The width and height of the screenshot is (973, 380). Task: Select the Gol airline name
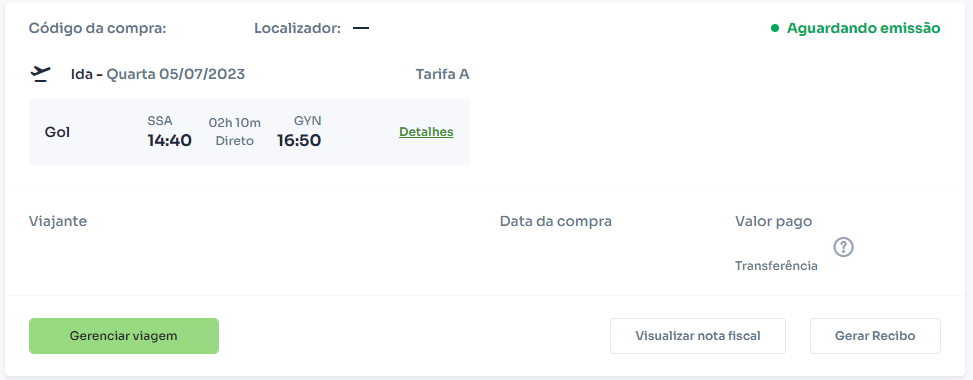57,132
